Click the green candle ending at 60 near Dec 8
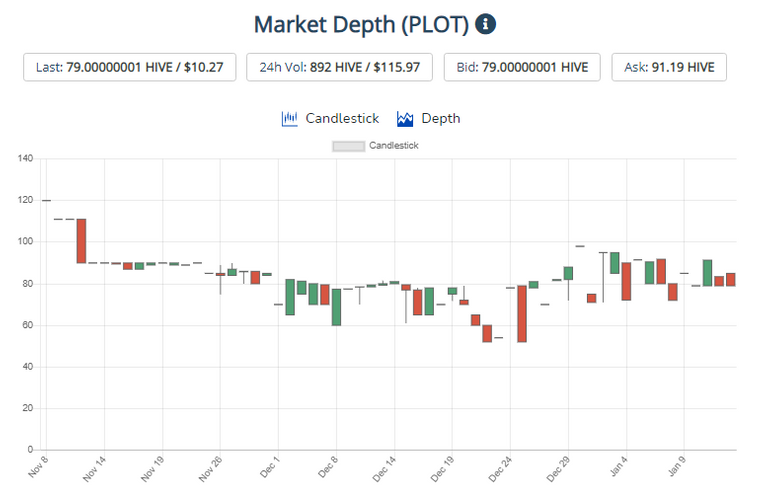The height and width of the screenshot is (499, 768). tap(336, 307)
